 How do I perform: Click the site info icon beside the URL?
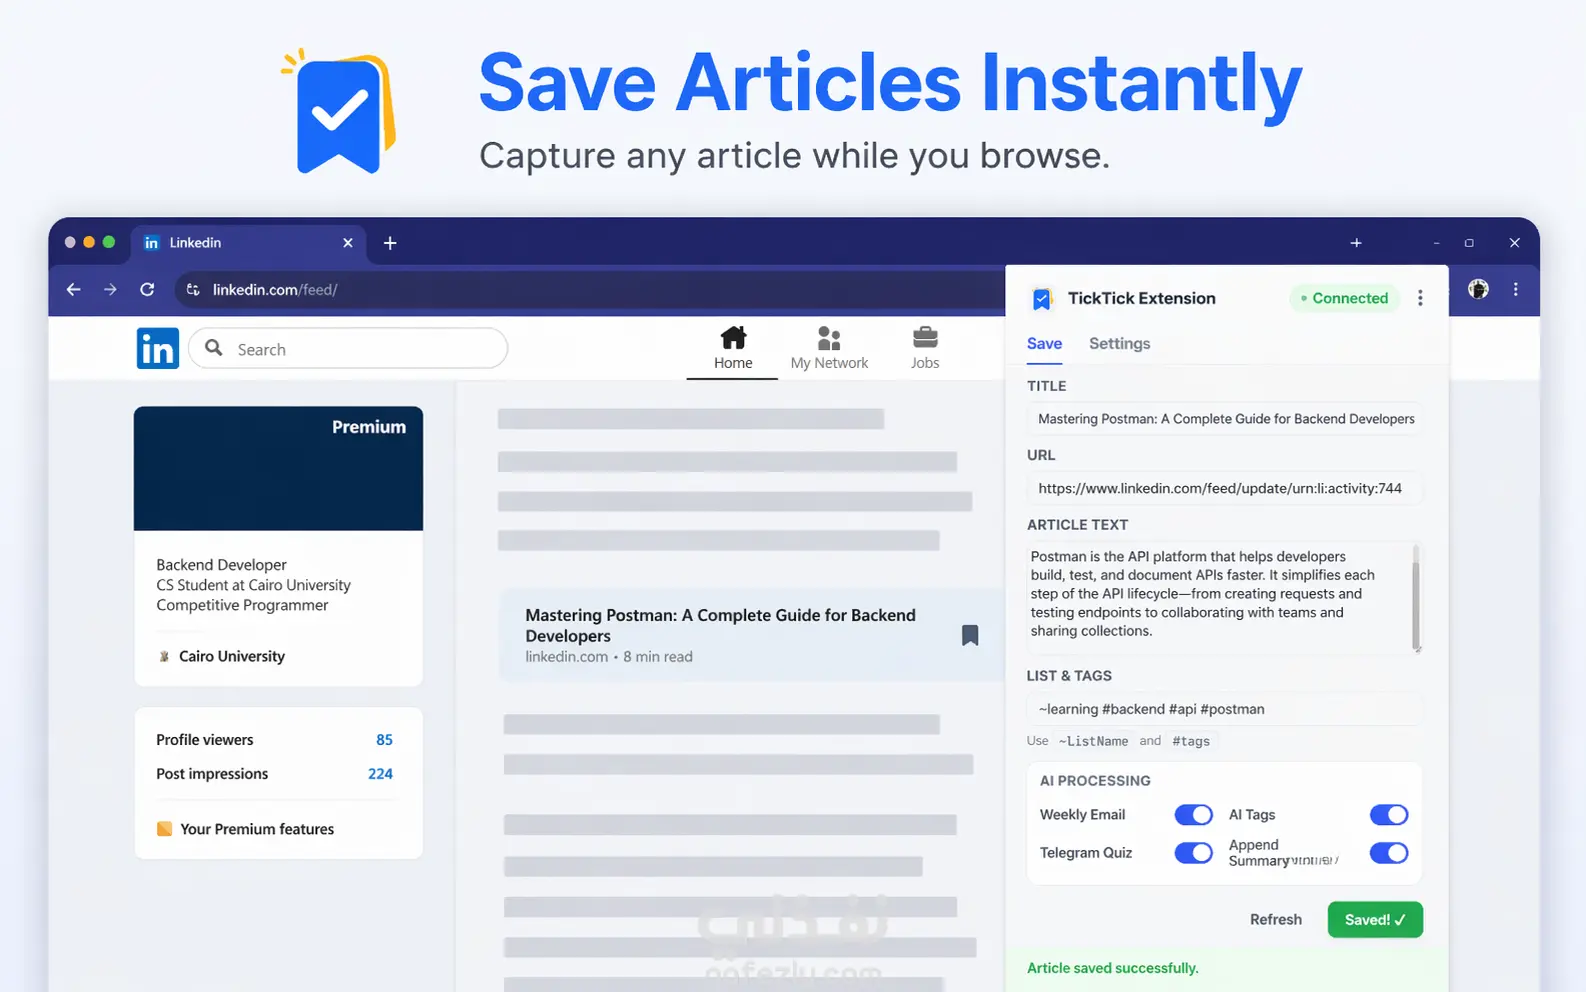tap(193, 289)
